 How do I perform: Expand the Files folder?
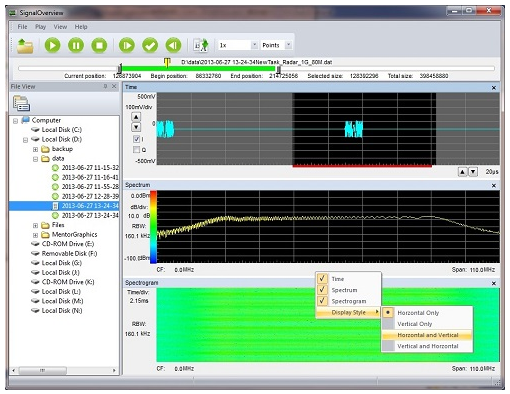(35, 226)
